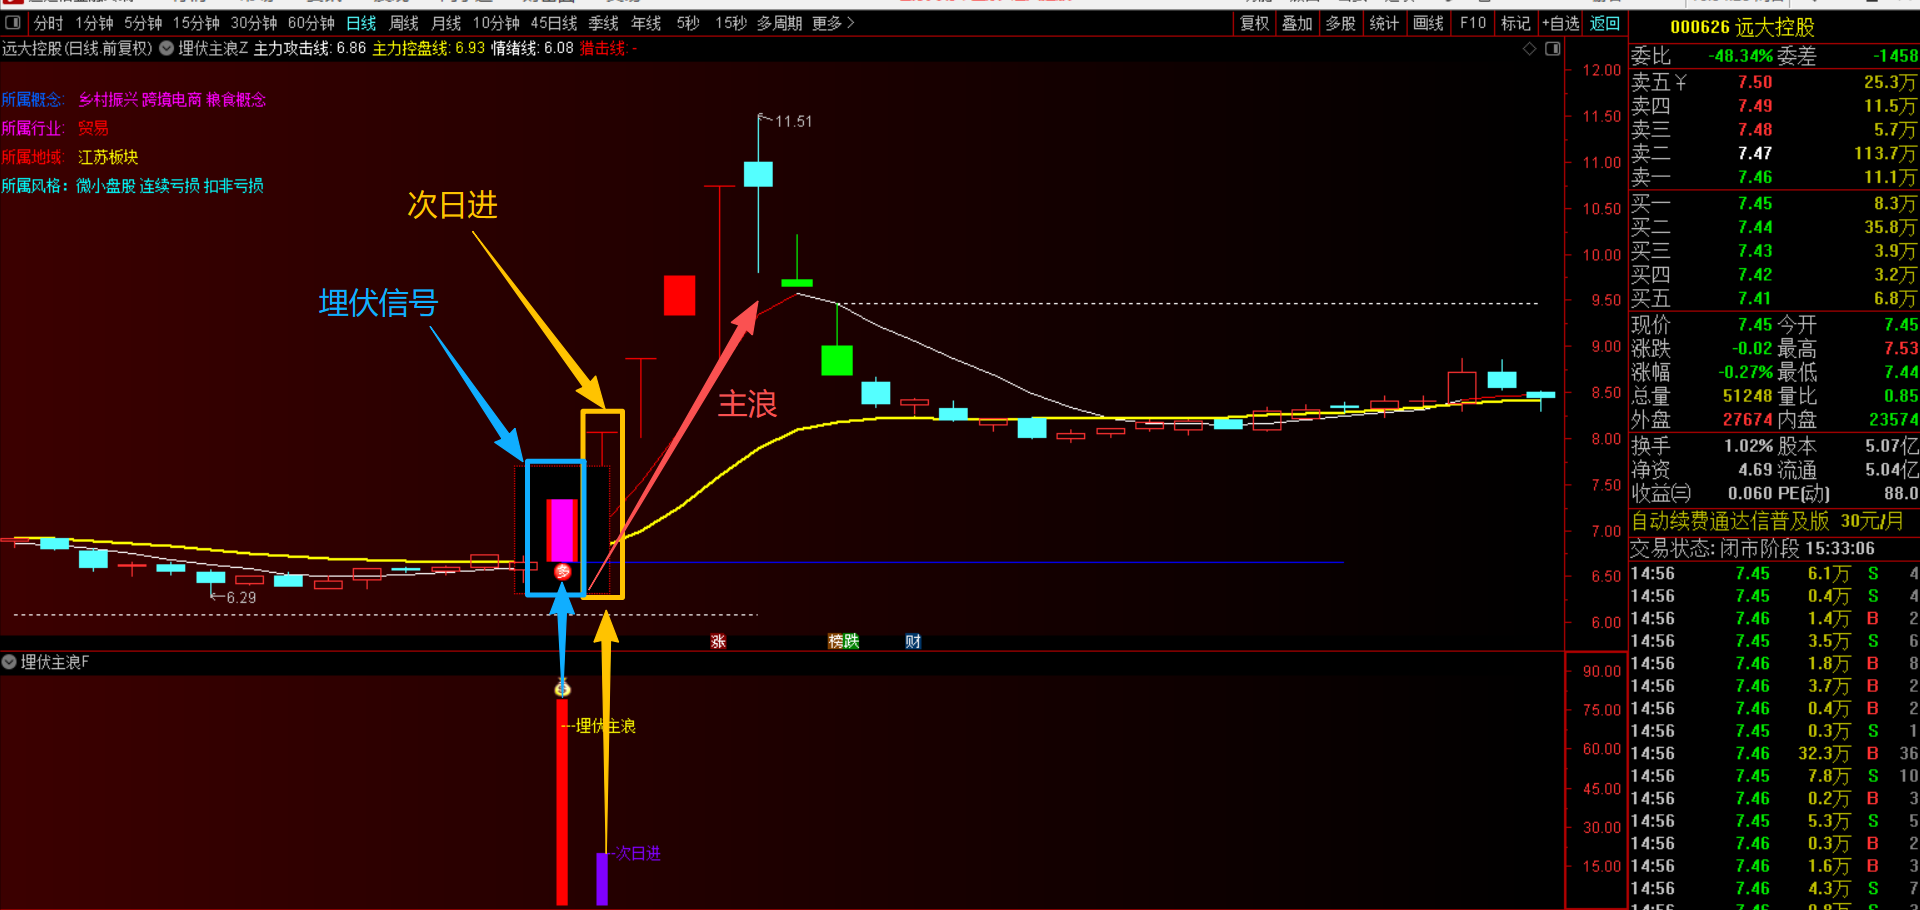Click the 所属风格 tags 微小盘股 连续亏损 扣非亏损

[170, 186]
